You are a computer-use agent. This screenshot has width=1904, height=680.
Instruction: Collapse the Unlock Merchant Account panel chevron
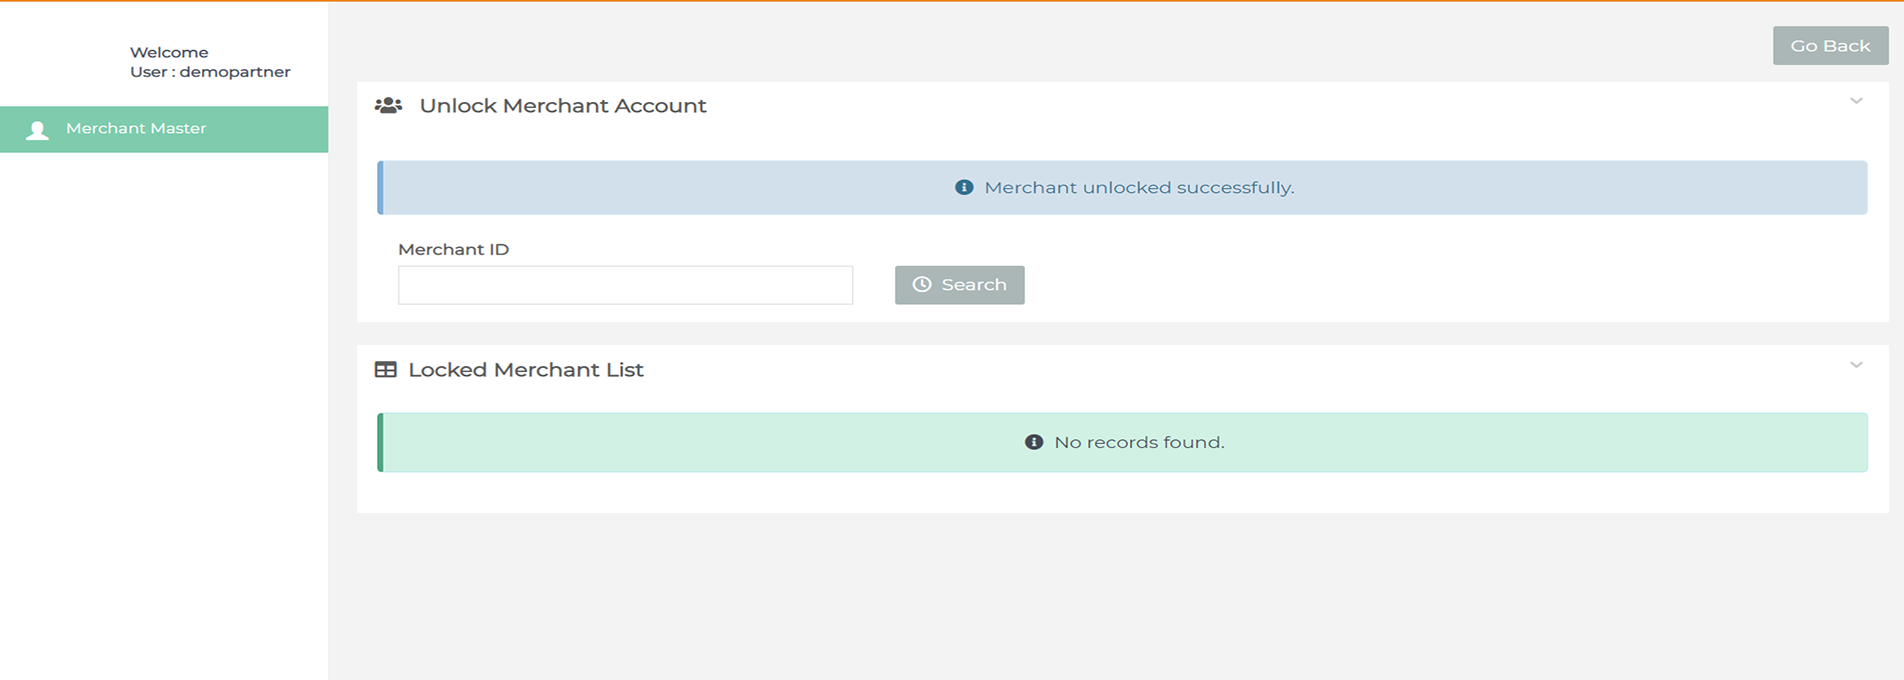click(x=1855, y=101)
